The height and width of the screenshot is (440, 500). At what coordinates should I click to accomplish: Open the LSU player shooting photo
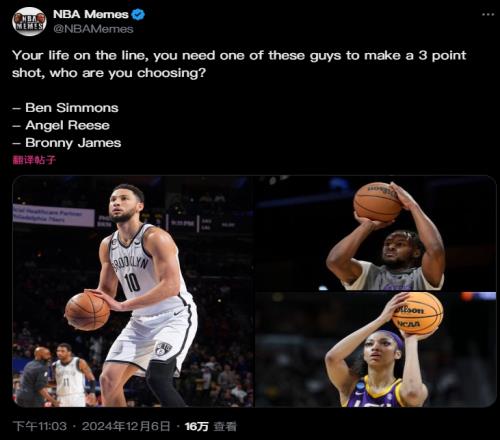coord(376,350)
